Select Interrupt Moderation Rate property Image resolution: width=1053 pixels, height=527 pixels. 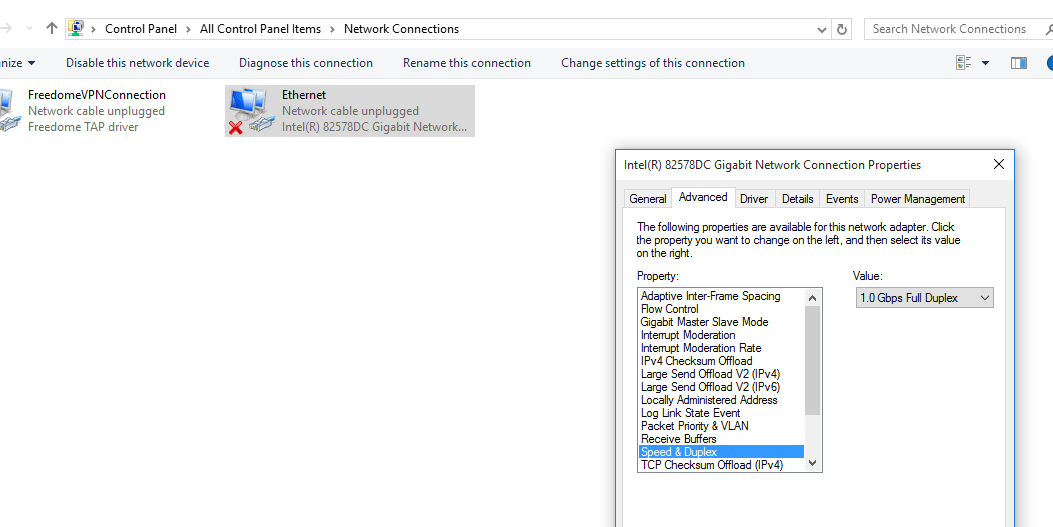point(721,348)
